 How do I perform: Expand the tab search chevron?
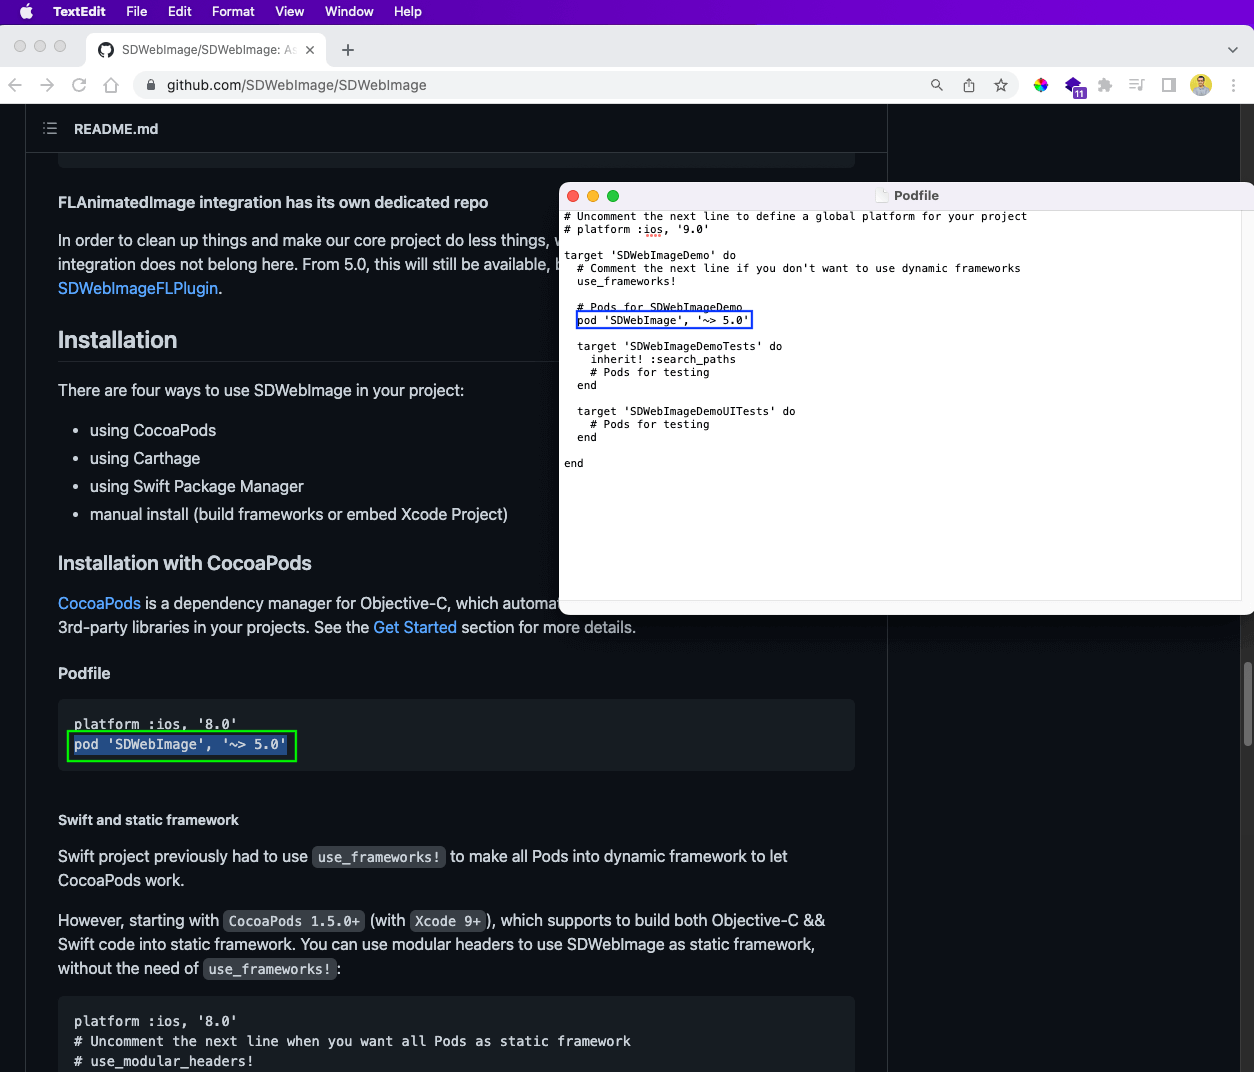pyautogui.click(x=1232, y=50)
